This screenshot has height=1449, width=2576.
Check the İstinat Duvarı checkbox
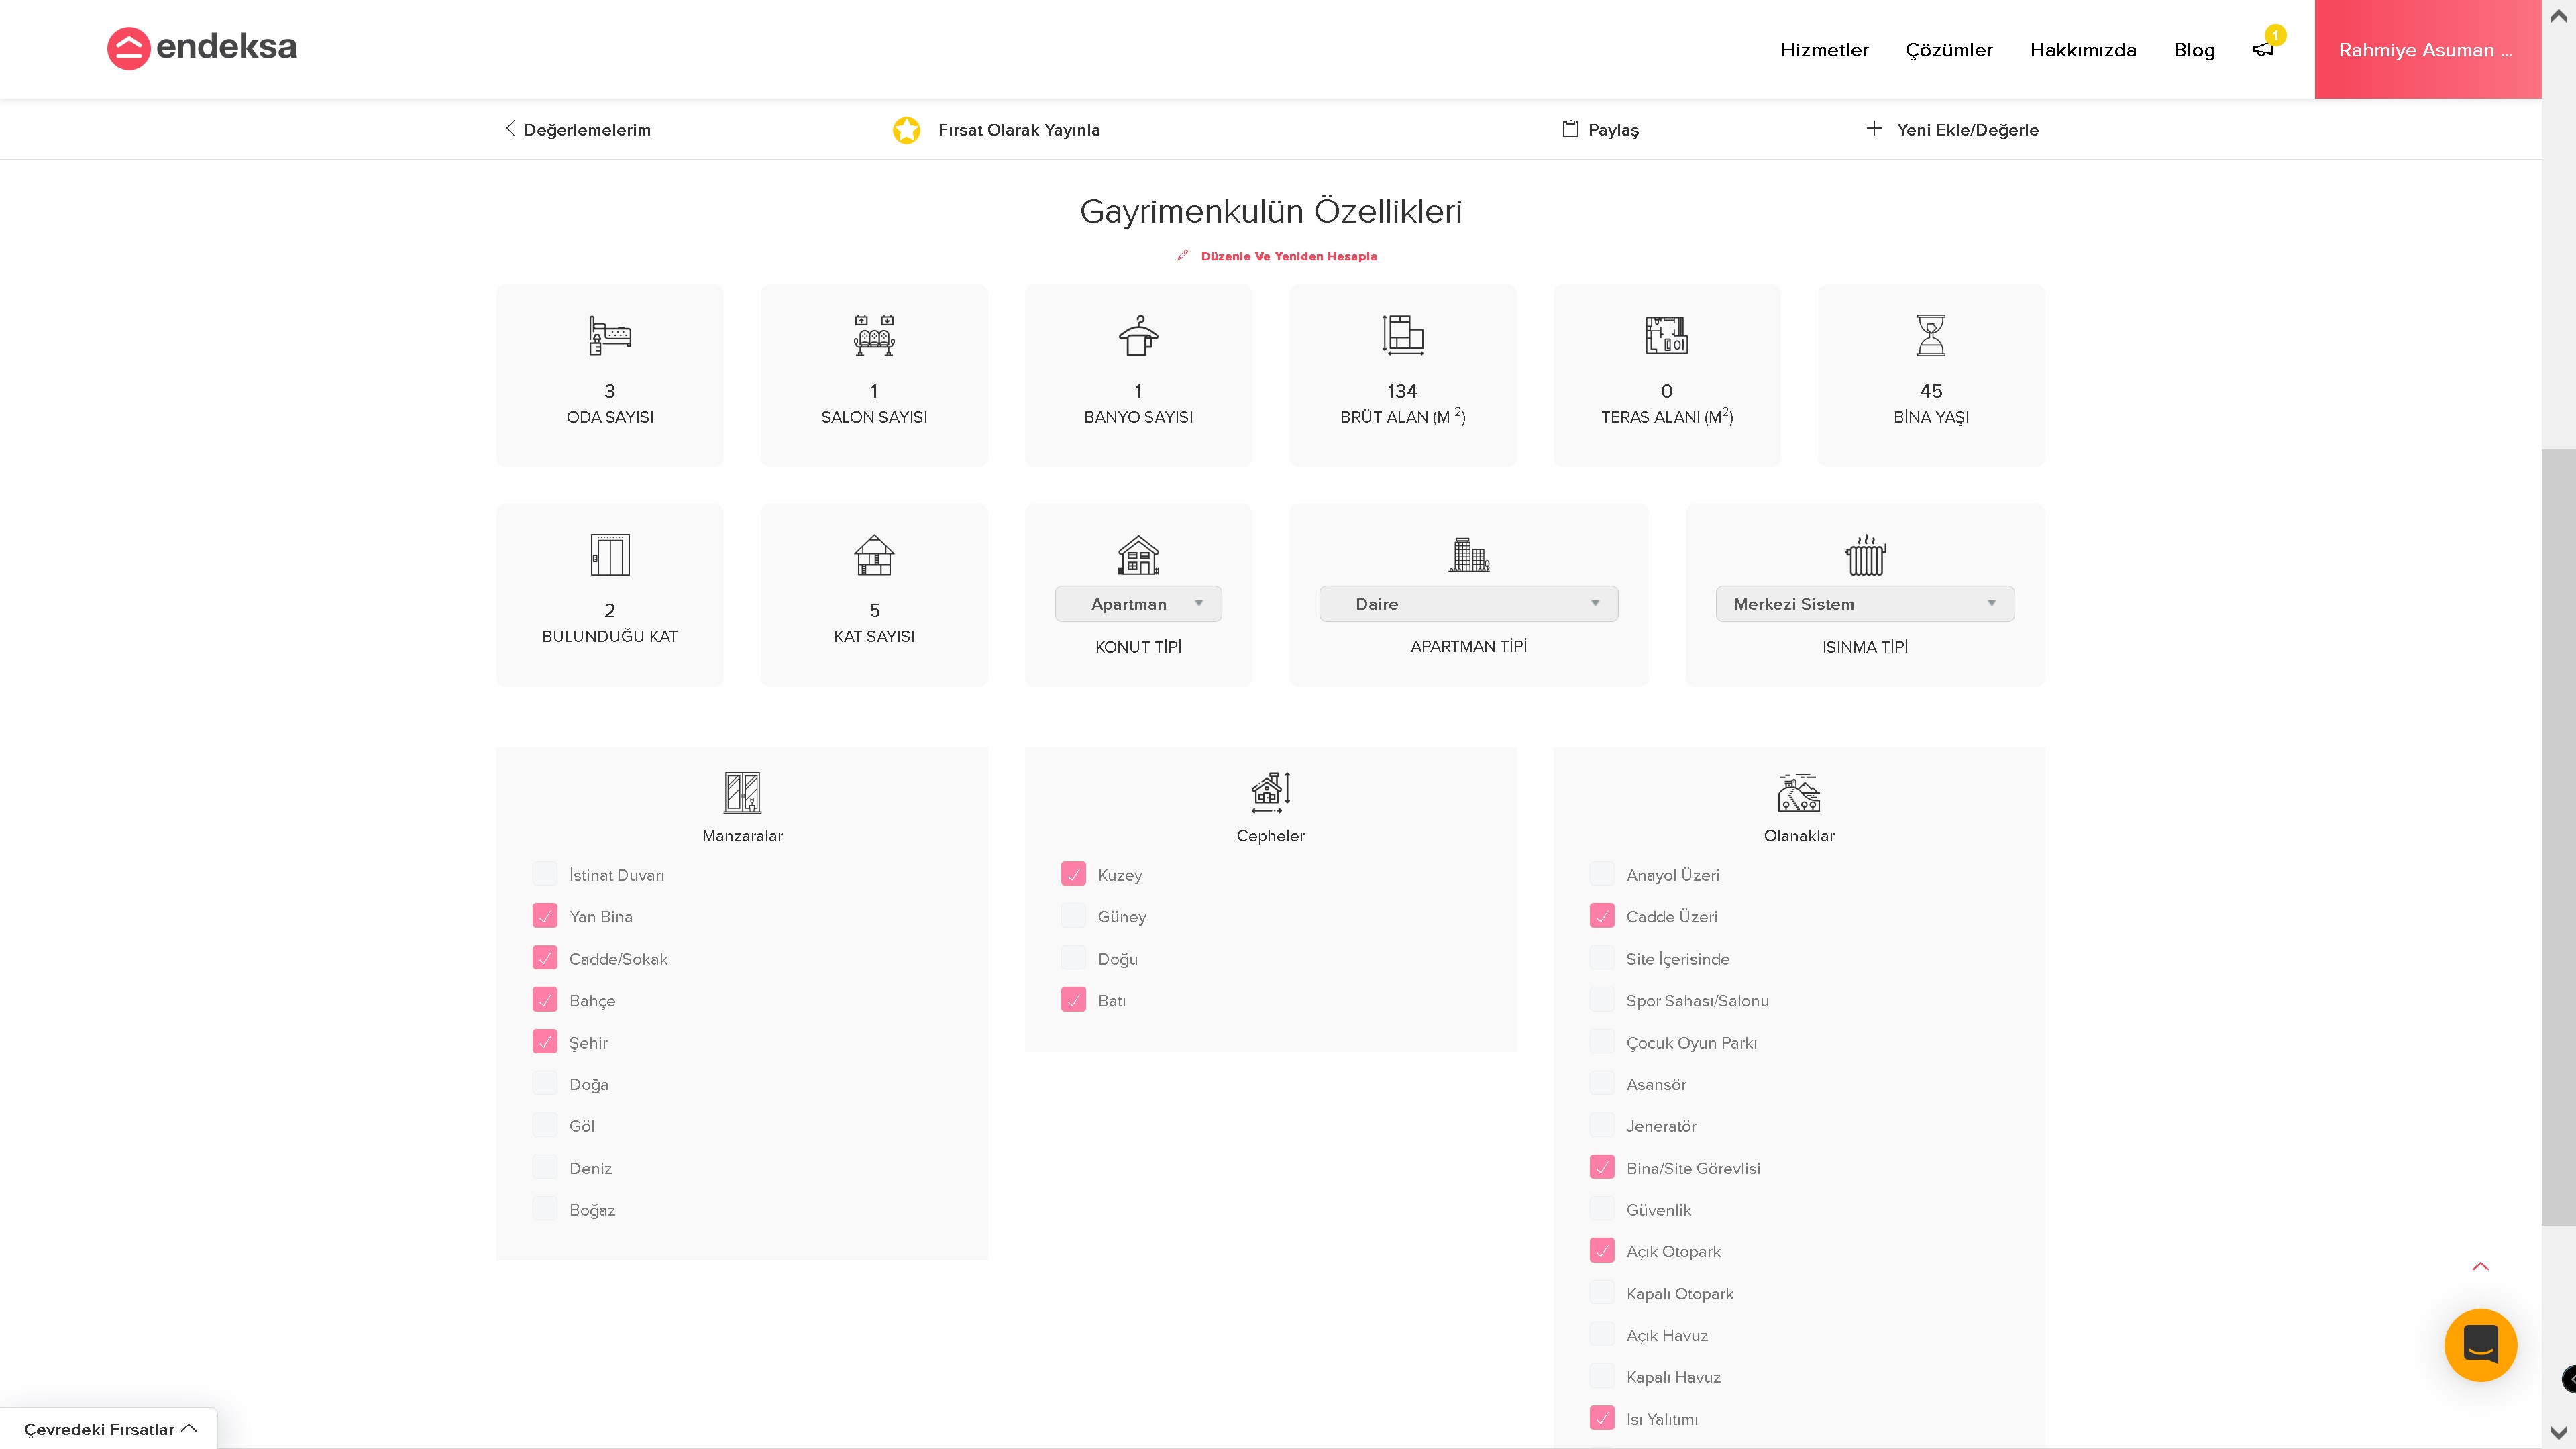[x=545, y=874]
